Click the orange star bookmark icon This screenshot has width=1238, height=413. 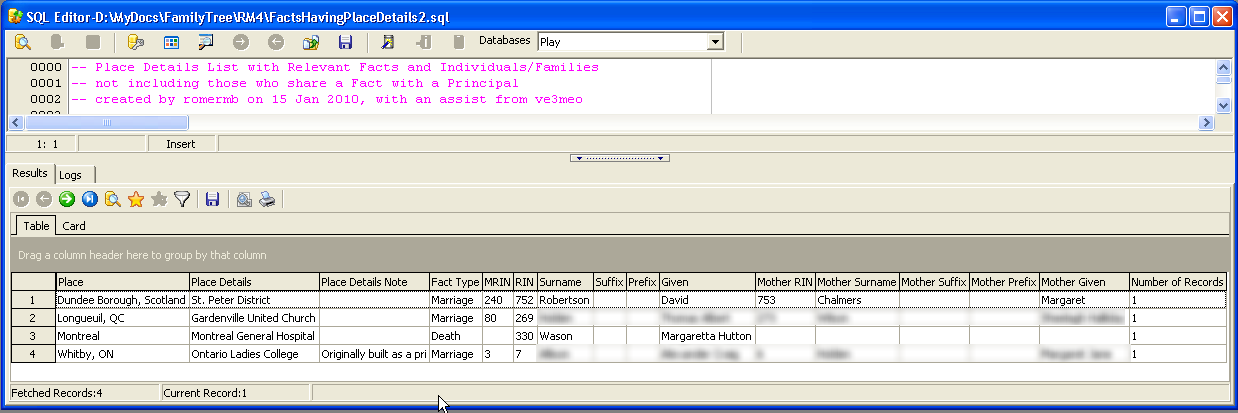click(x=136, y=199)
